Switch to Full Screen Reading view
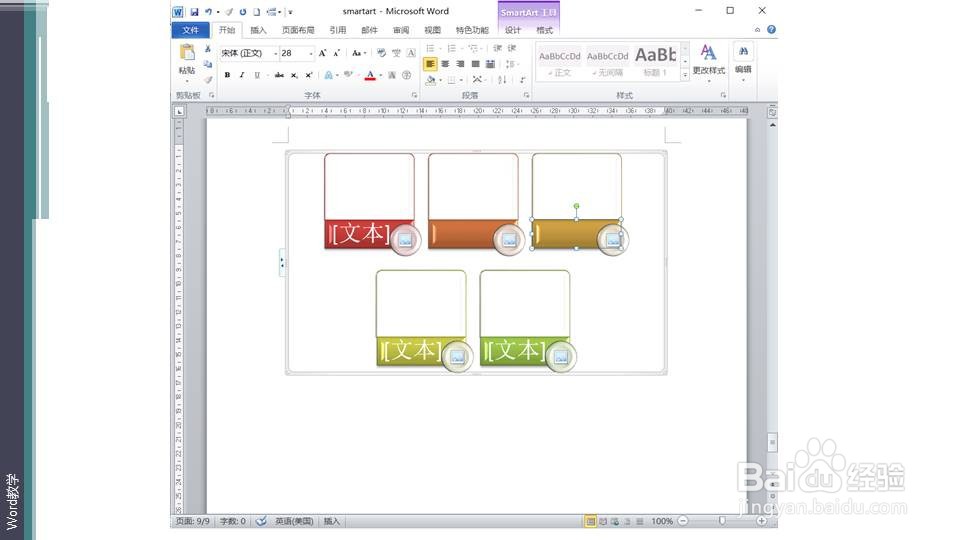The height and width of the screenshot is (540, 960). (603, 521)
